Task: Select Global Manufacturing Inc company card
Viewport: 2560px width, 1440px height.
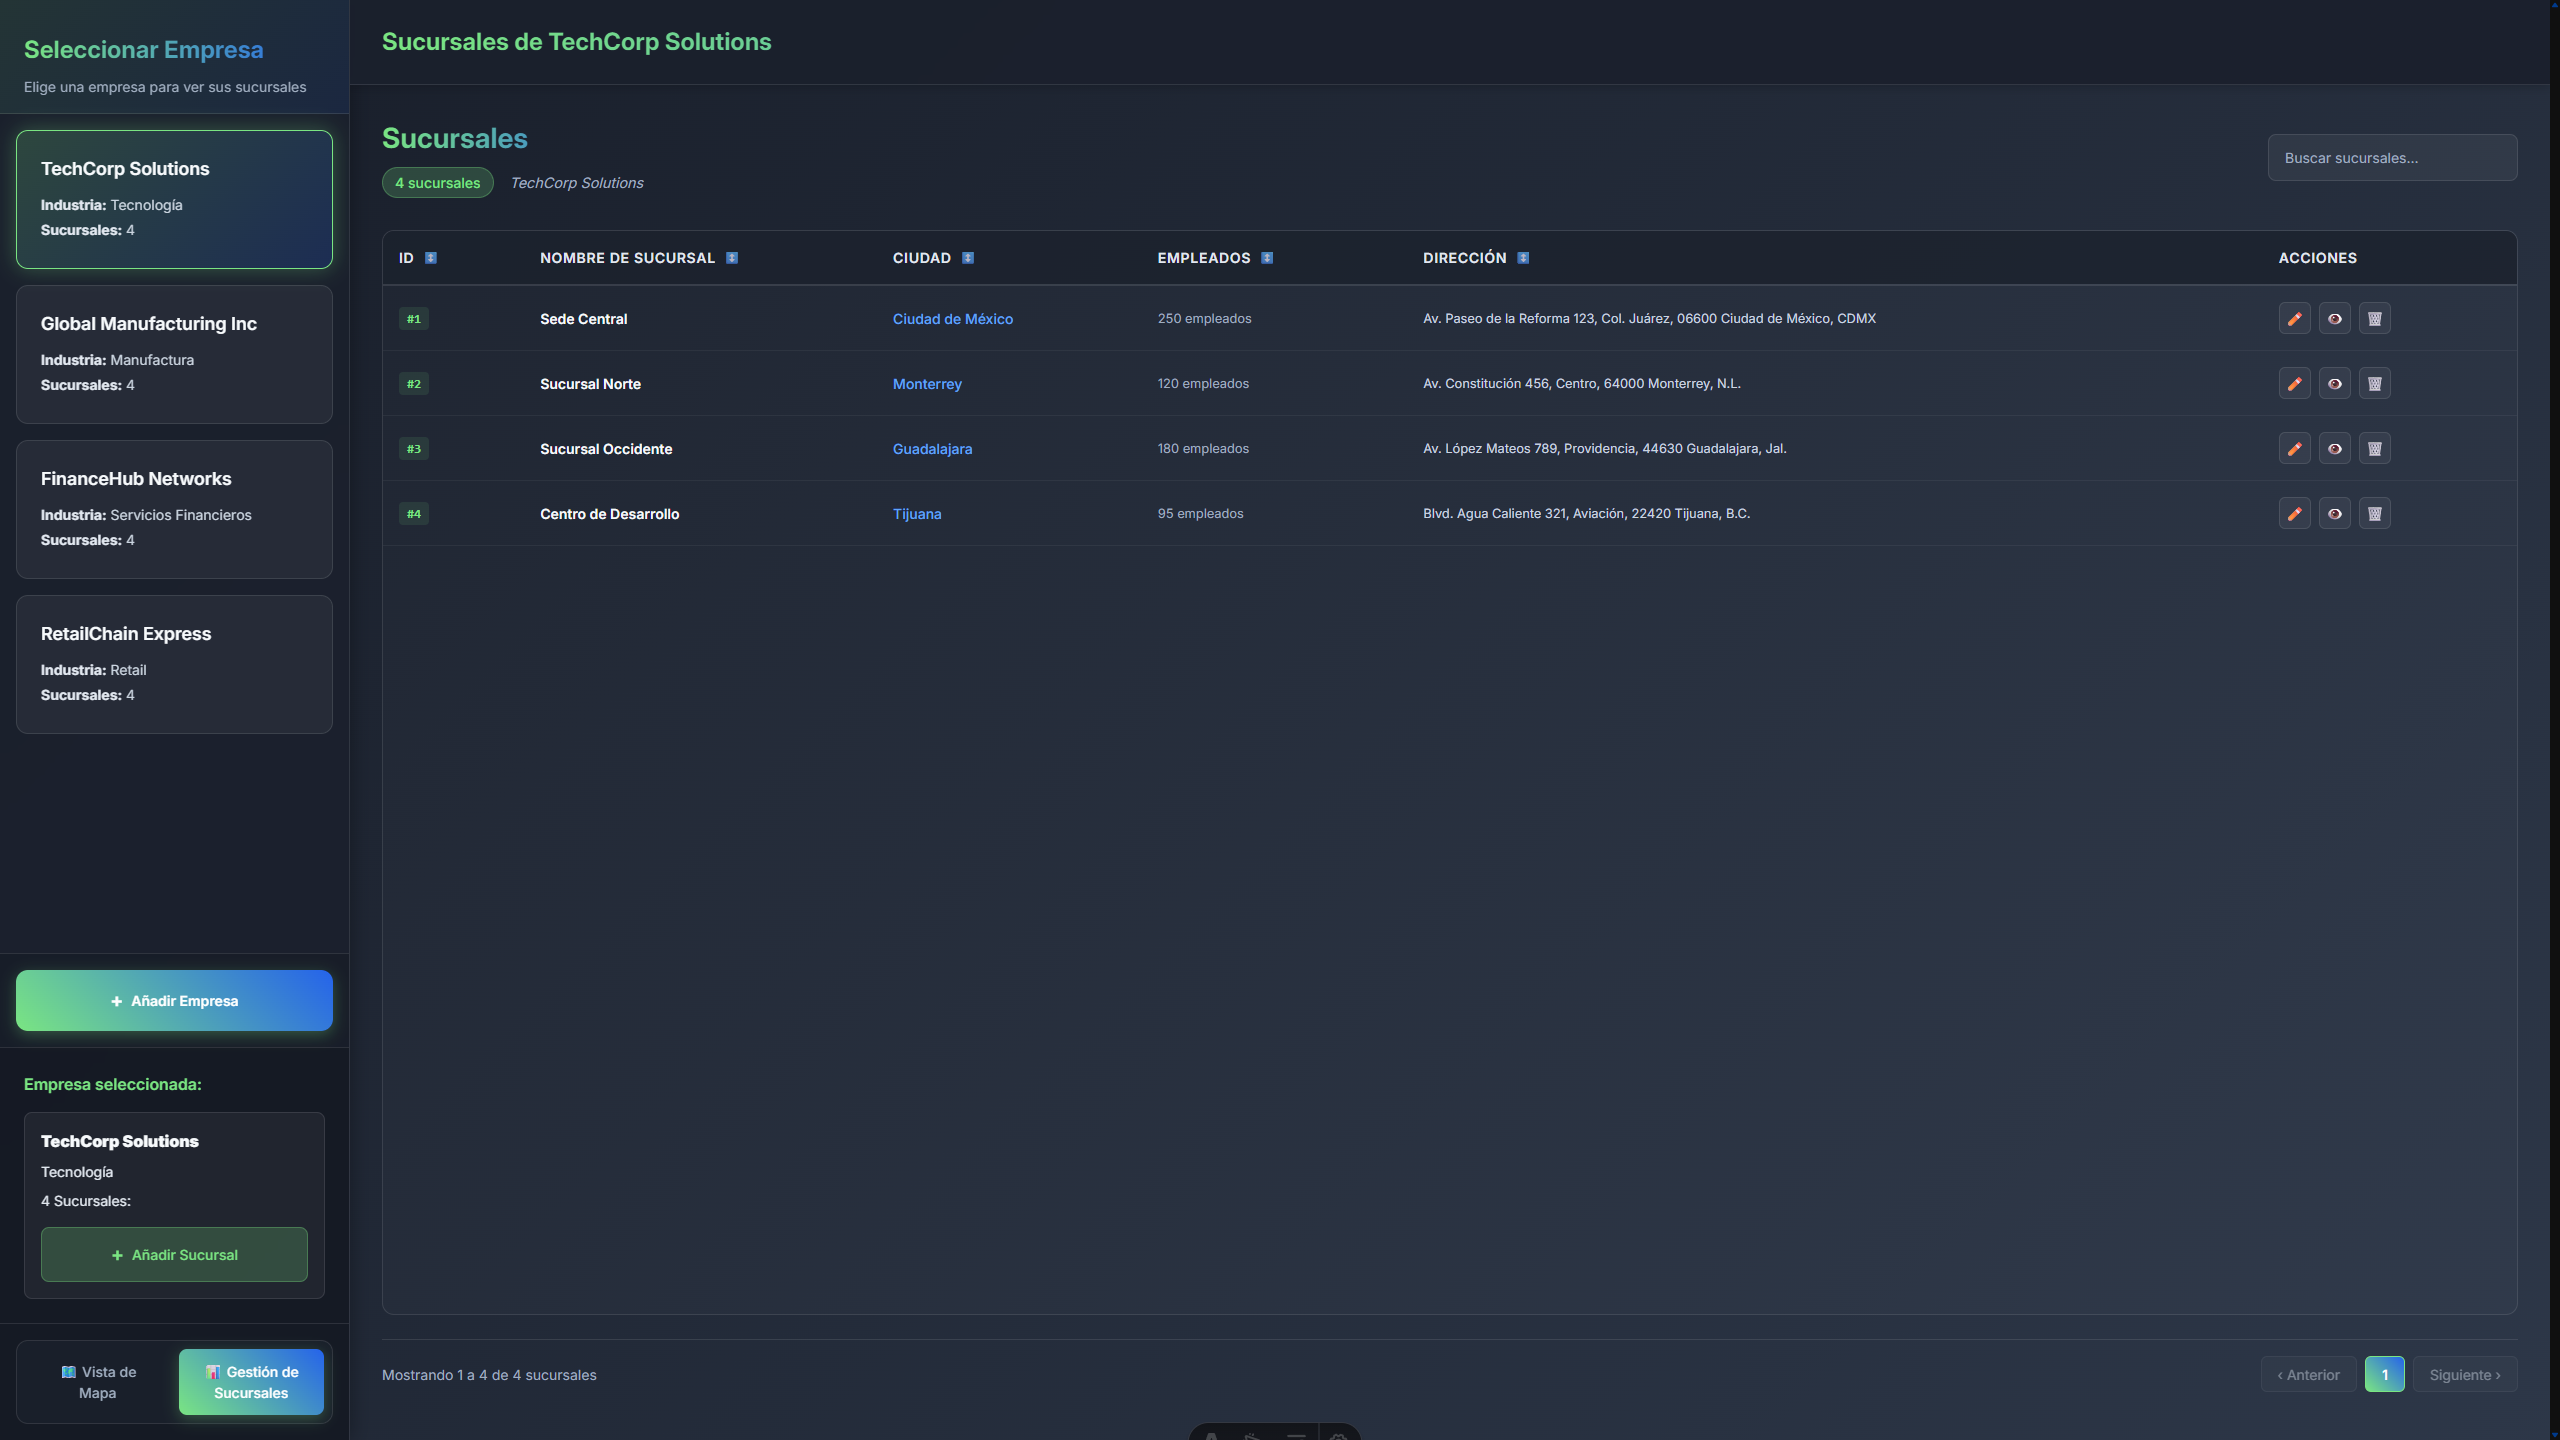Action: [x=174, y=354]
